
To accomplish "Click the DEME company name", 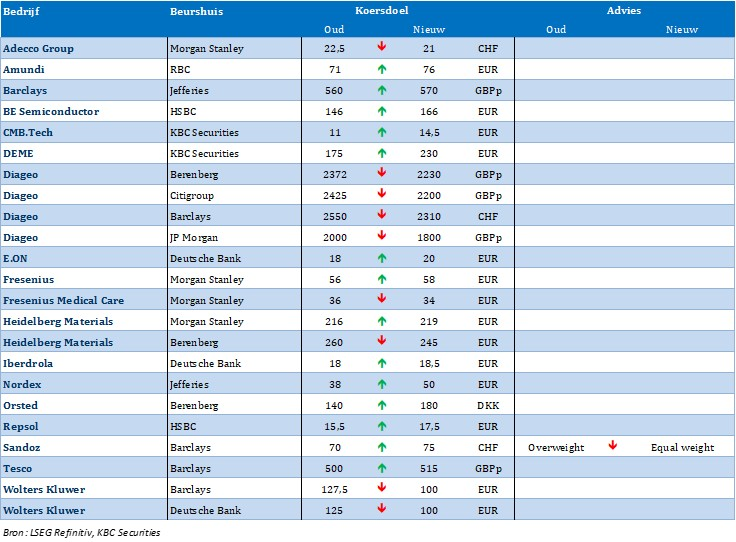I will [19, 153].
